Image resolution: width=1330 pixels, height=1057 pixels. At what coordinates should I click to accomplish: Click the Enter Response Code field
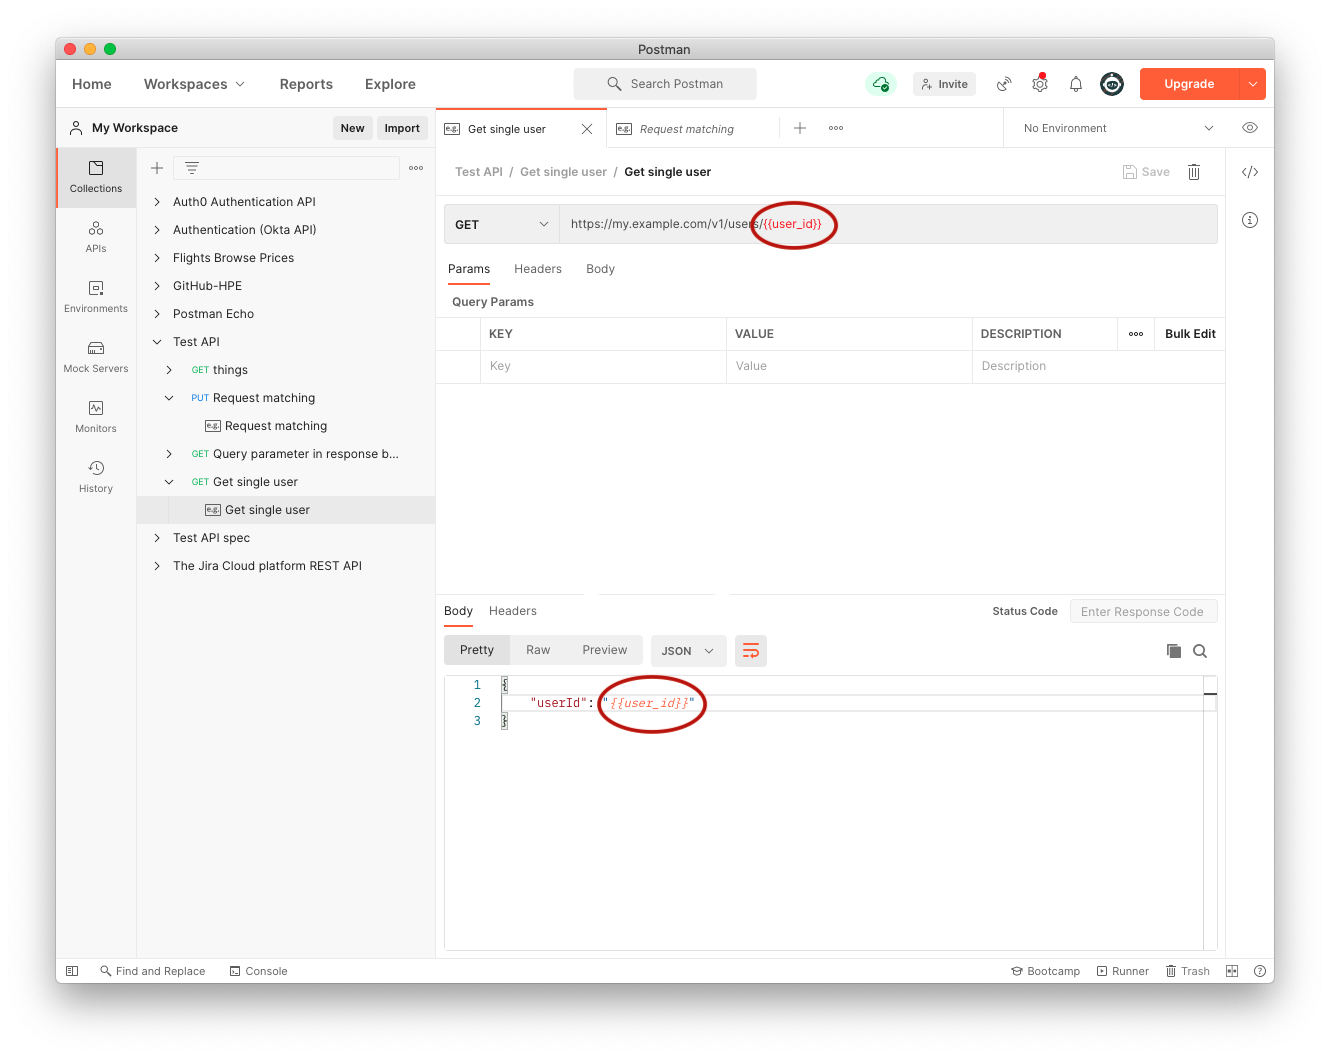[1143, 611]
